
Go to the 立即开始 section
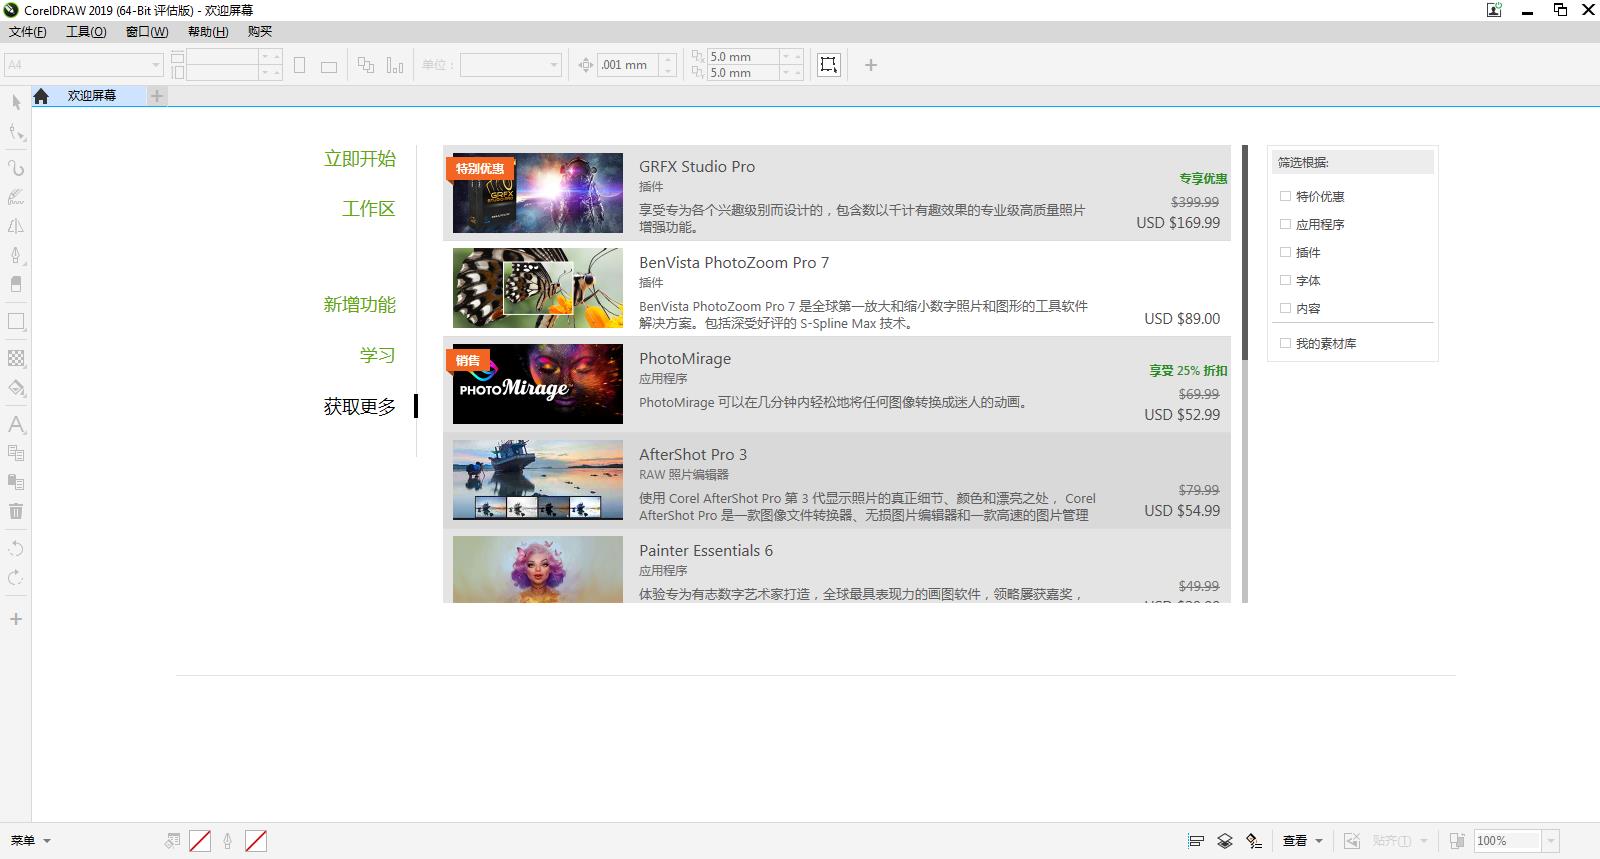tap(359, 159)
